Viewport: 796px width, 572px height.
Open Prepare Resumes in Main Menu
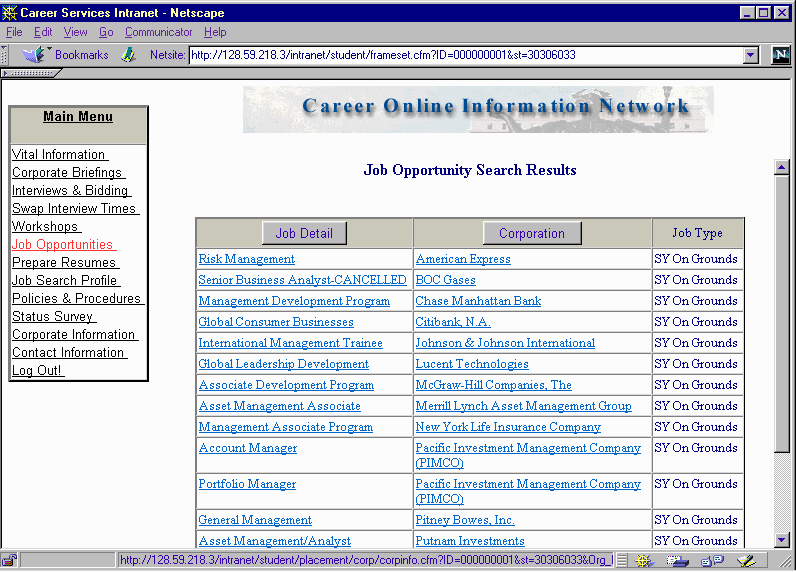coord(64,262)
